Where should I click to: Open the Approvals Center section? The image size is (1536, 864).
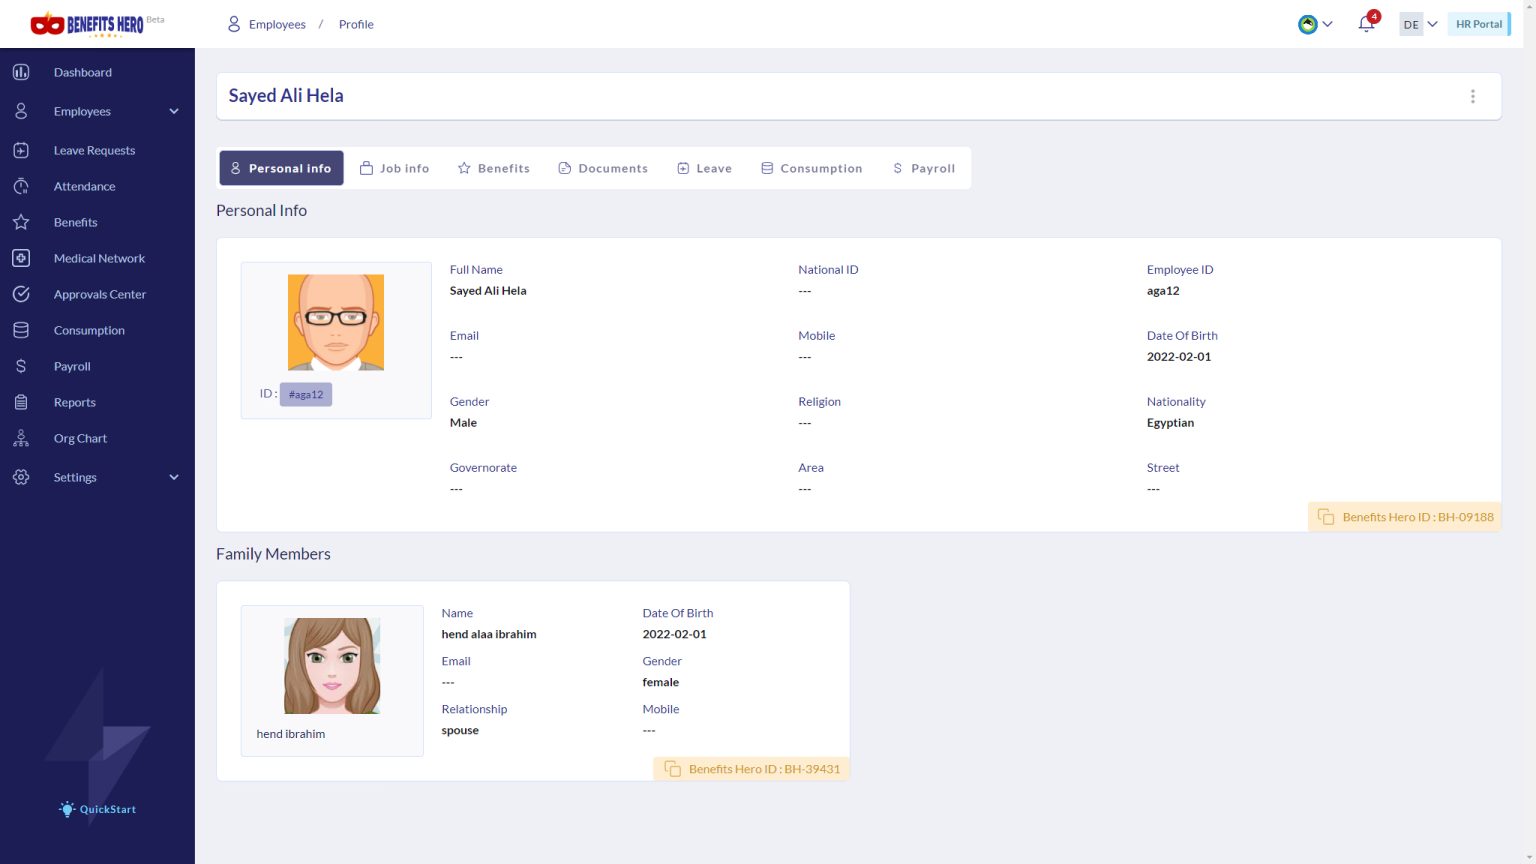coord(100,294)
